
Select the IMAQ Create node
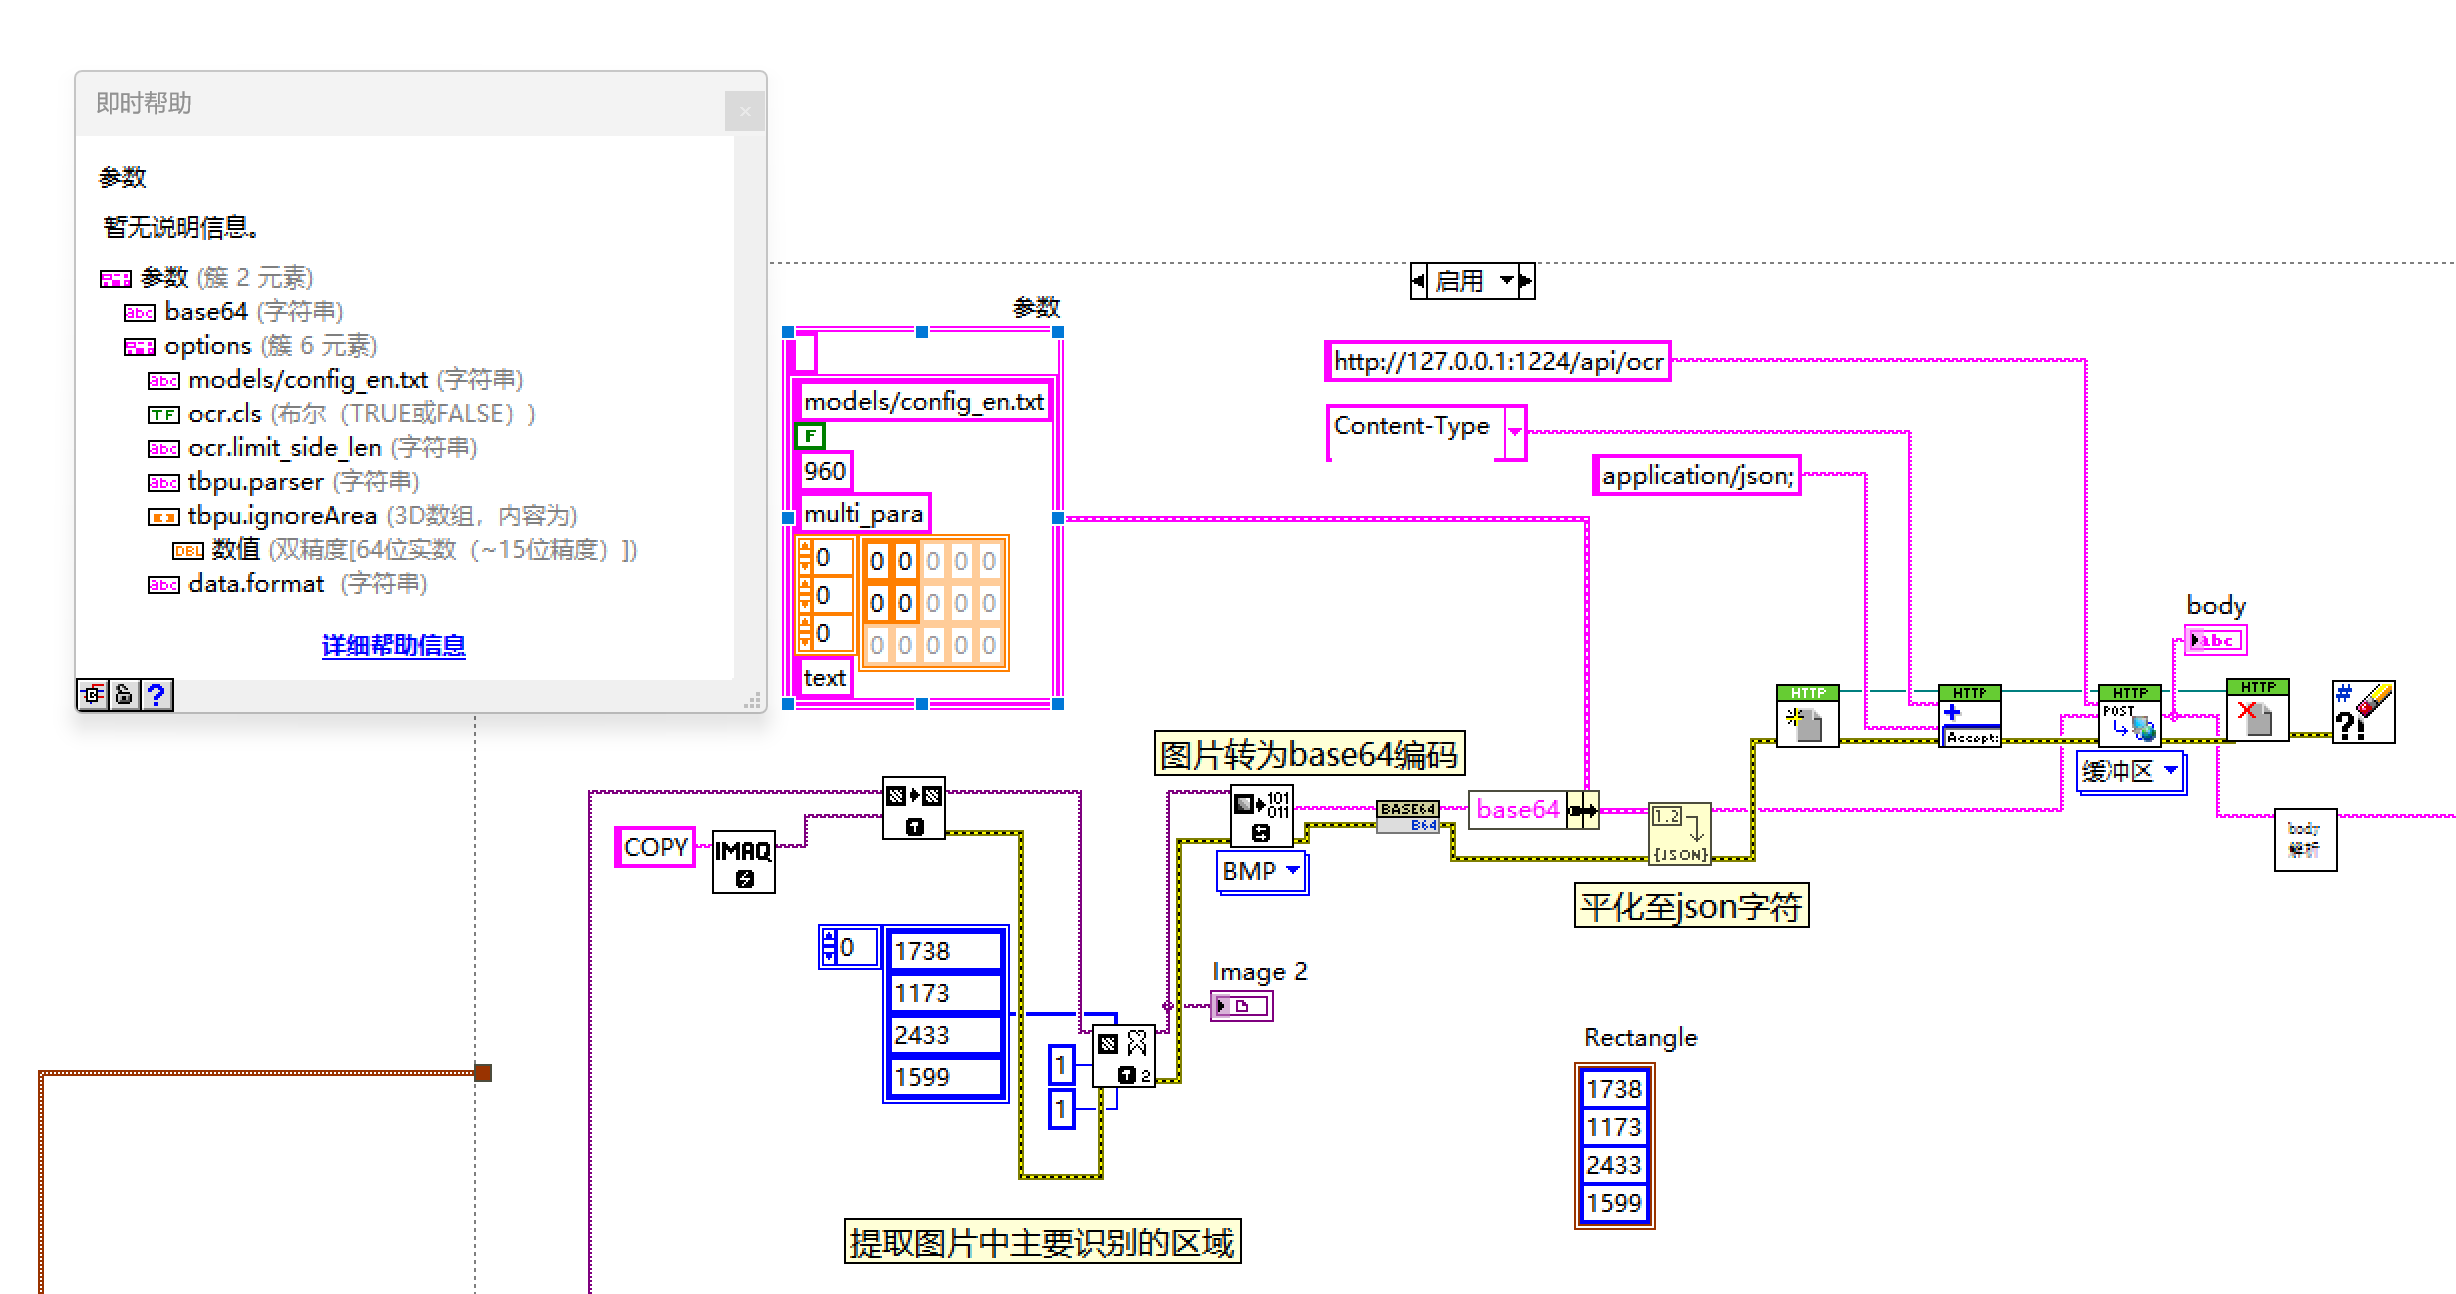pos(743,861)
